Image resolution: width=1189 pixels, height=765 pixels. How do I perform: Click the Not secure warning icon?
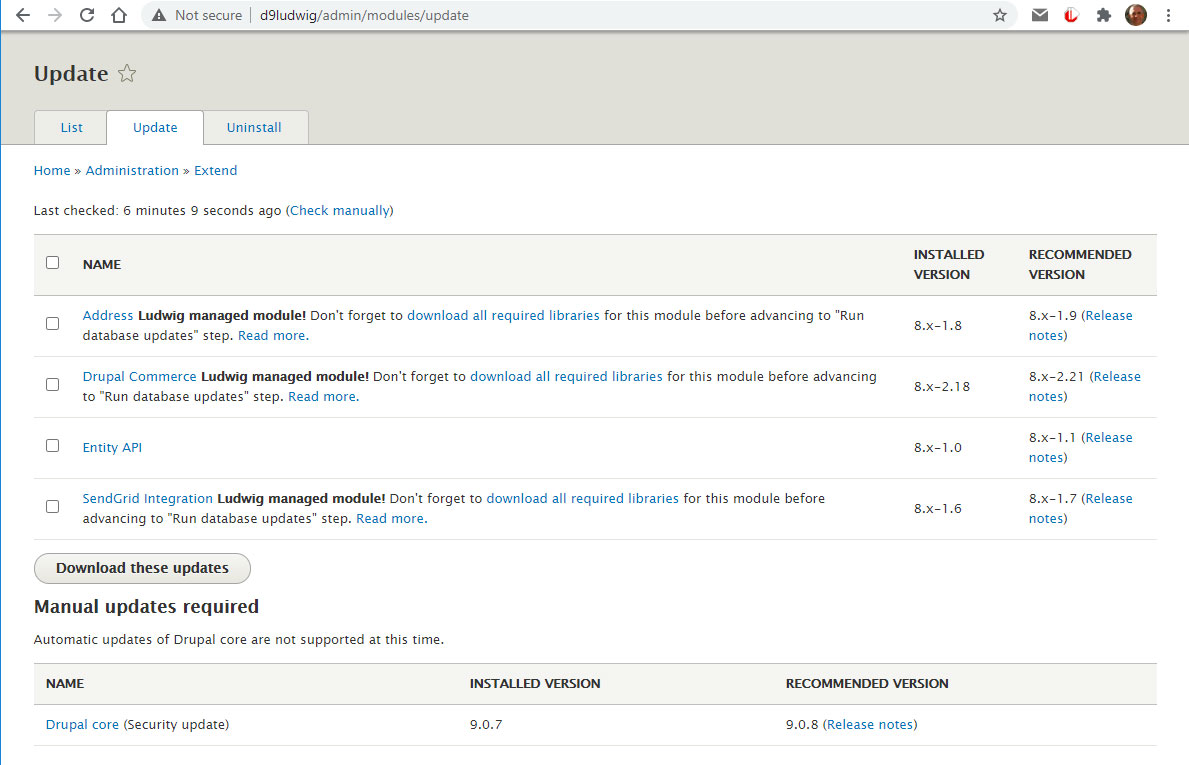[158, 15]
